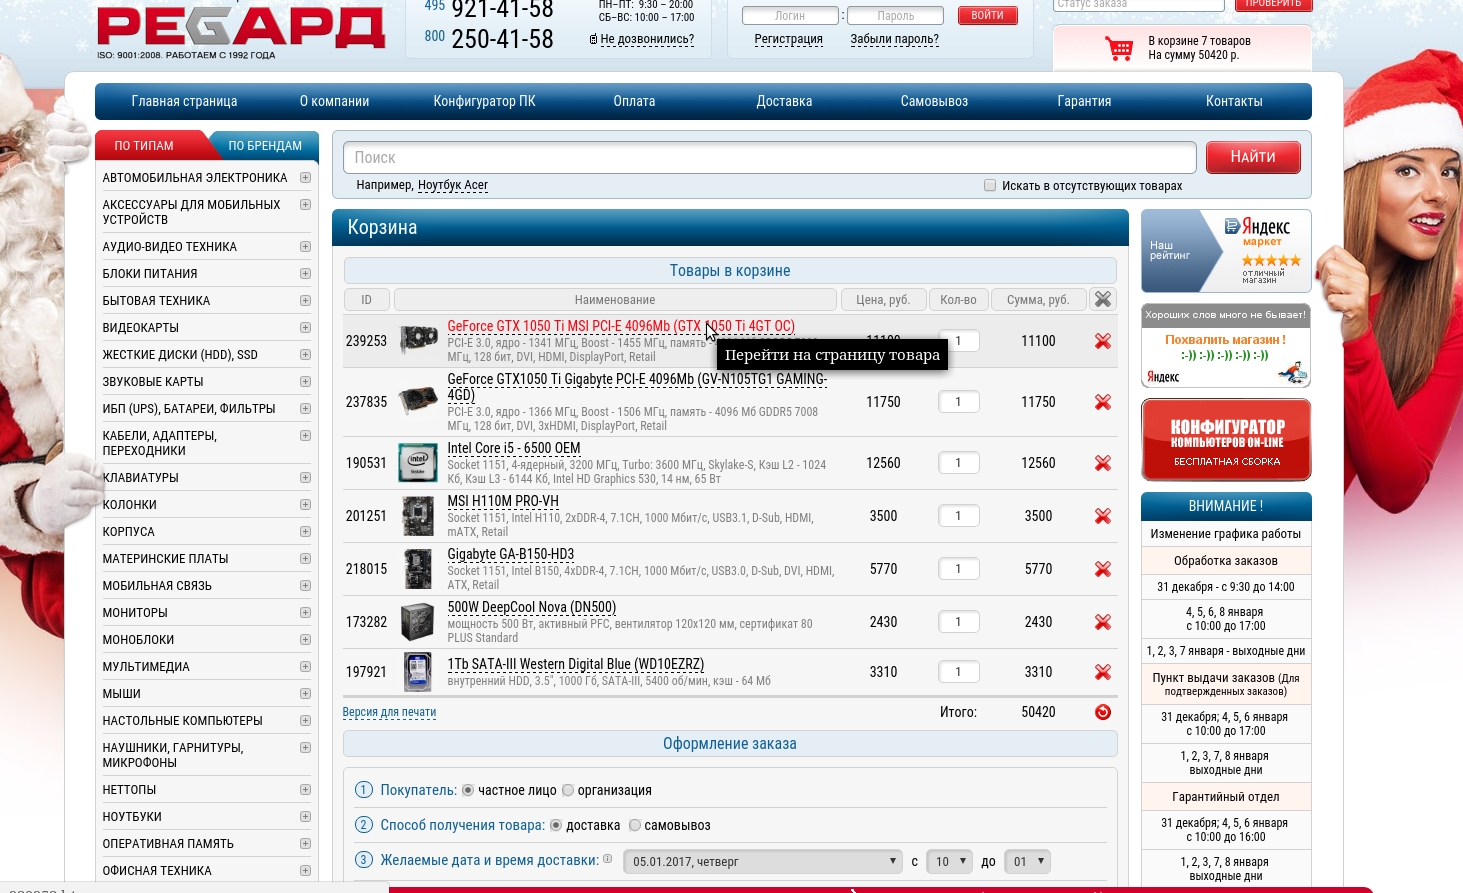
Task: Expand the Блоки питания category
Action: pos(305,274)
